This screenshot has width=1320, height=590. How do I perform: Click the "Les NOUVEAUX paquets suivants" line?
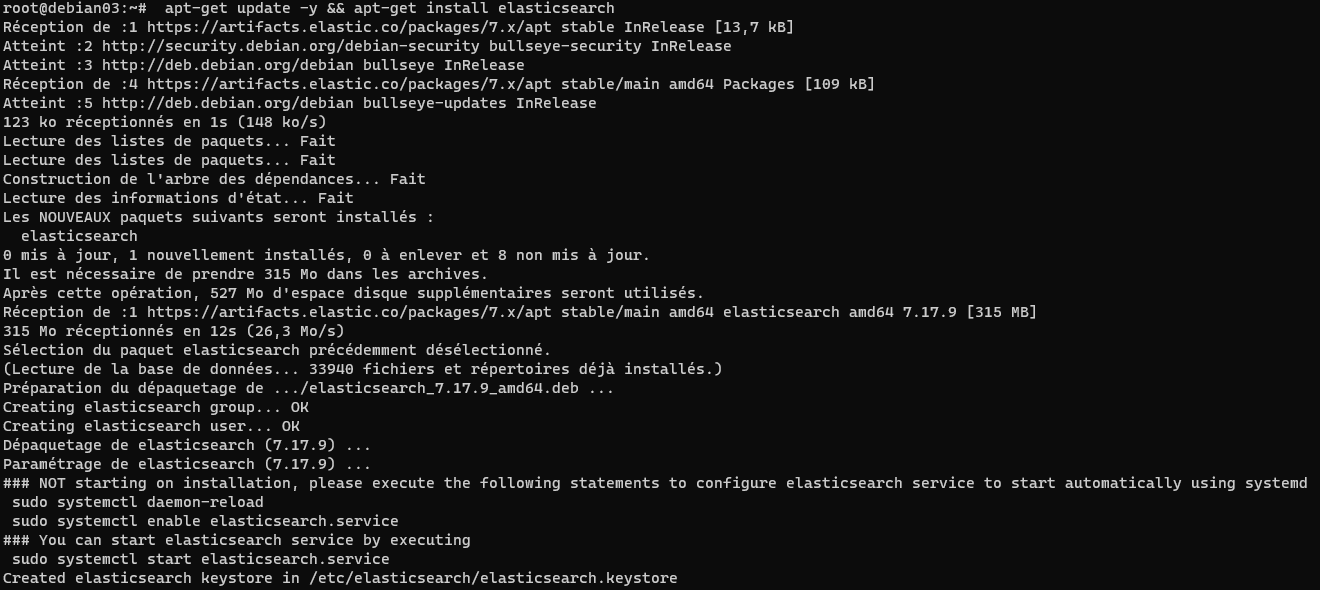[x=218, y=217]
